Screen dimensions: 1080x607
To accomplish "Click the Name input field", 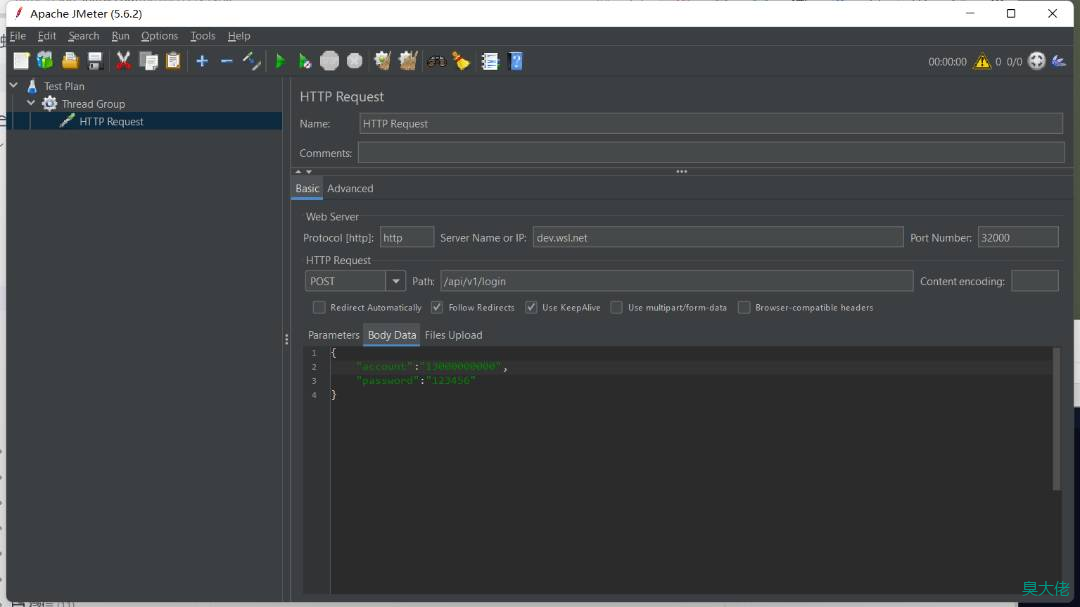I will [711, 123].
